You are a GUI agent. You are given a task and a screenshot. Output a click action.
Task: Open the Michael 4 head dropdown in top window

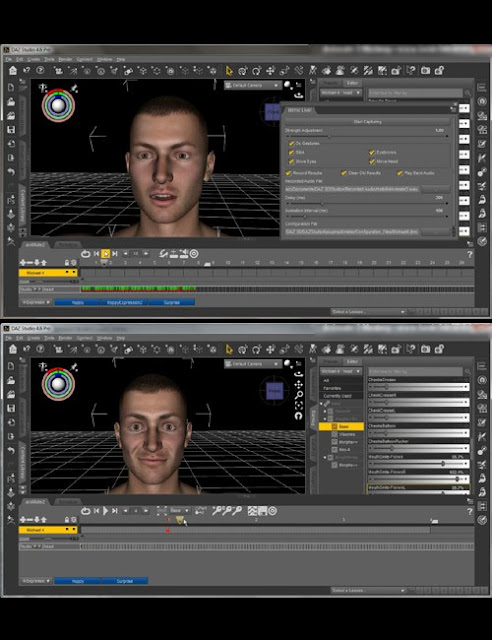pos(341,93)
